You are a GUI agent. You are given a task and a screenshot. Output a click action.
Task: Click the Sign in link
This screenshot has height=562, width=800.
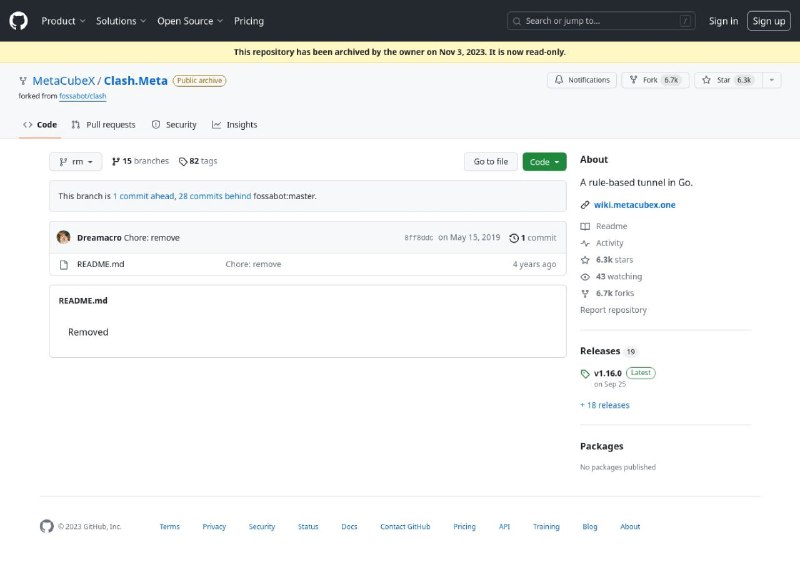[x=723, y=21]
